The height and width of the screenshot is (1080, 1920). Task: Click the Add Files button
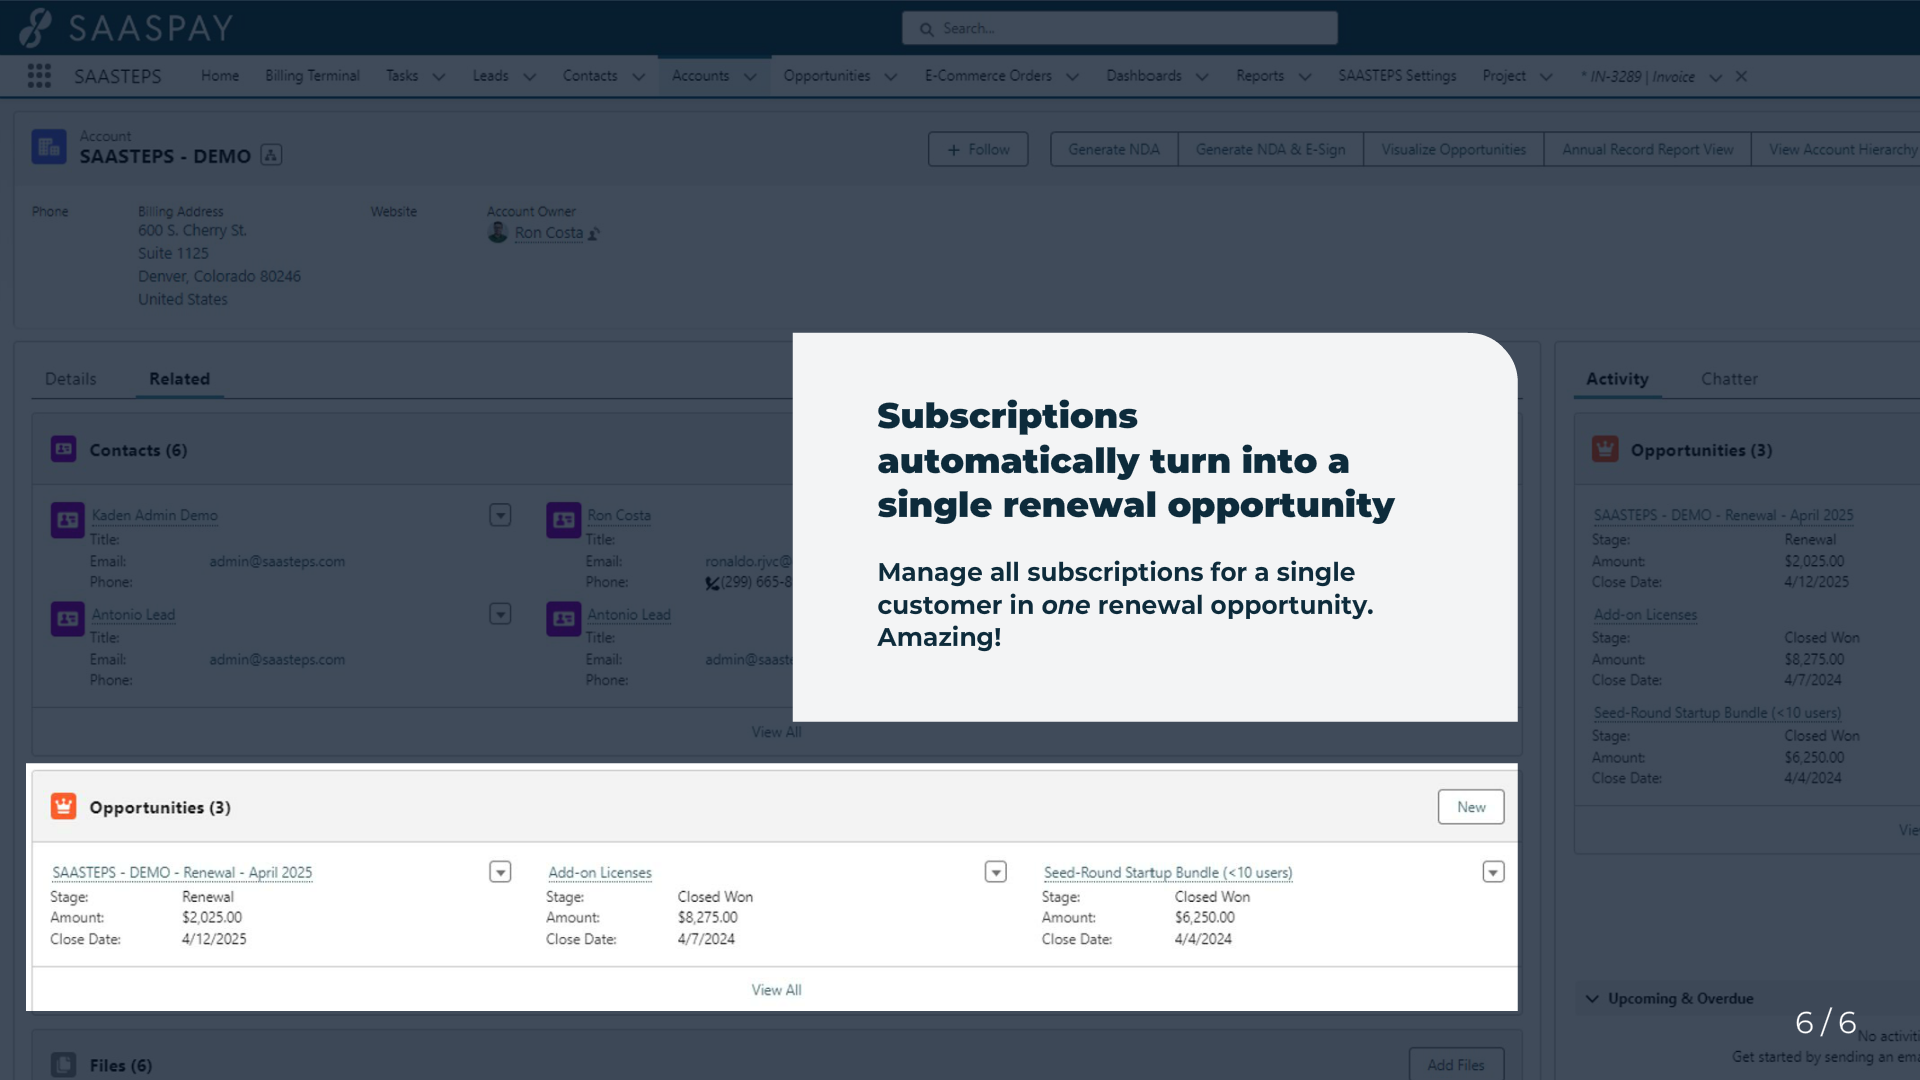click(x=1456, y=1065)
